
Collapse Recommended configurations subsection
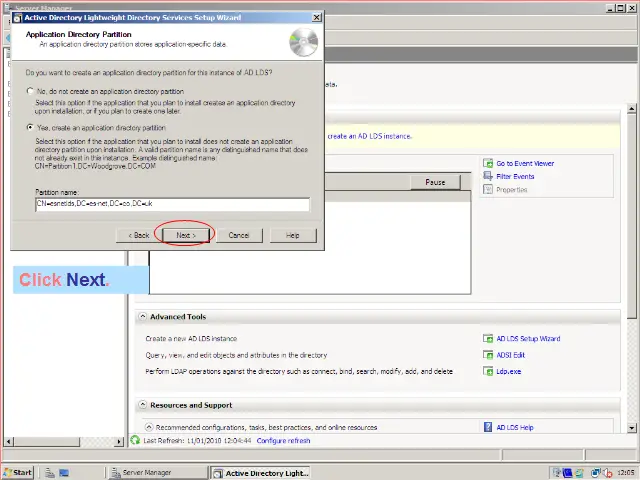[x=149, y=427]
